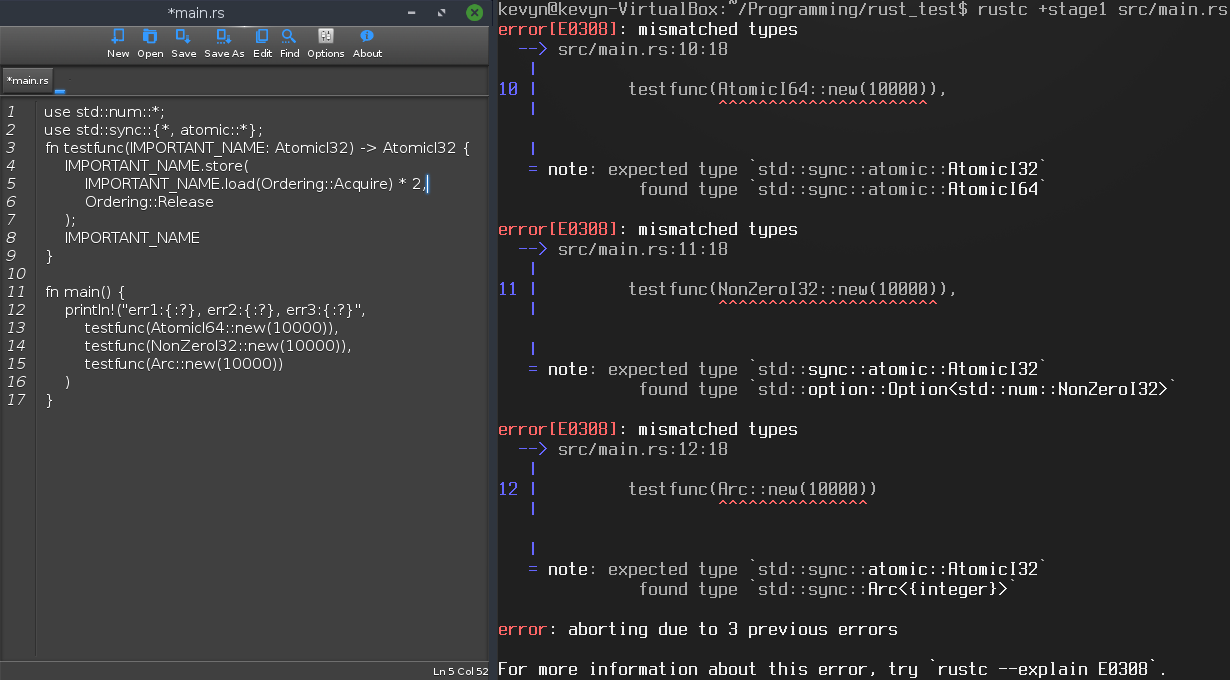This screenshot has width=1230, height=680.
Task: Click the Ln 5 Col 52 status indicator
Action: tap(460, 670)
